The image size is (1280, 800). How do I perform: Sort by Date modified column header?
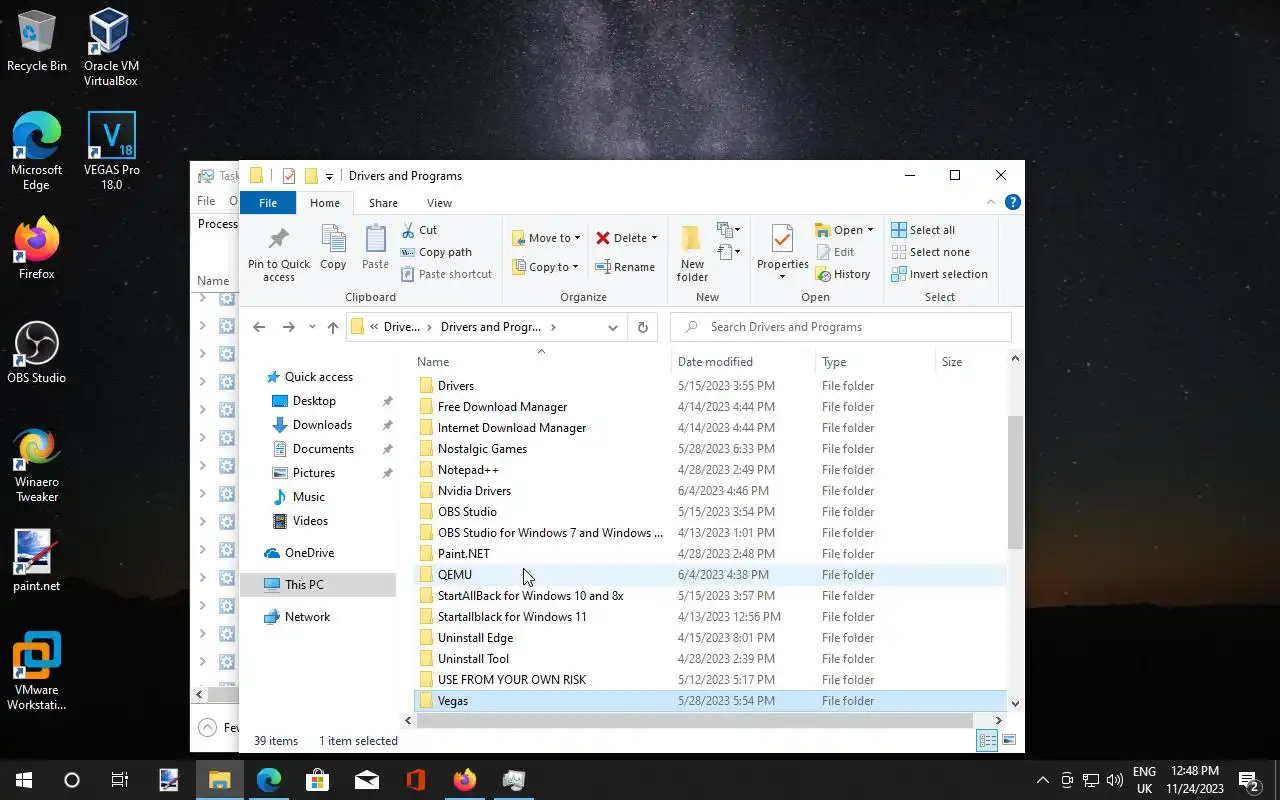pyautogui.click(x=743, y=362)
